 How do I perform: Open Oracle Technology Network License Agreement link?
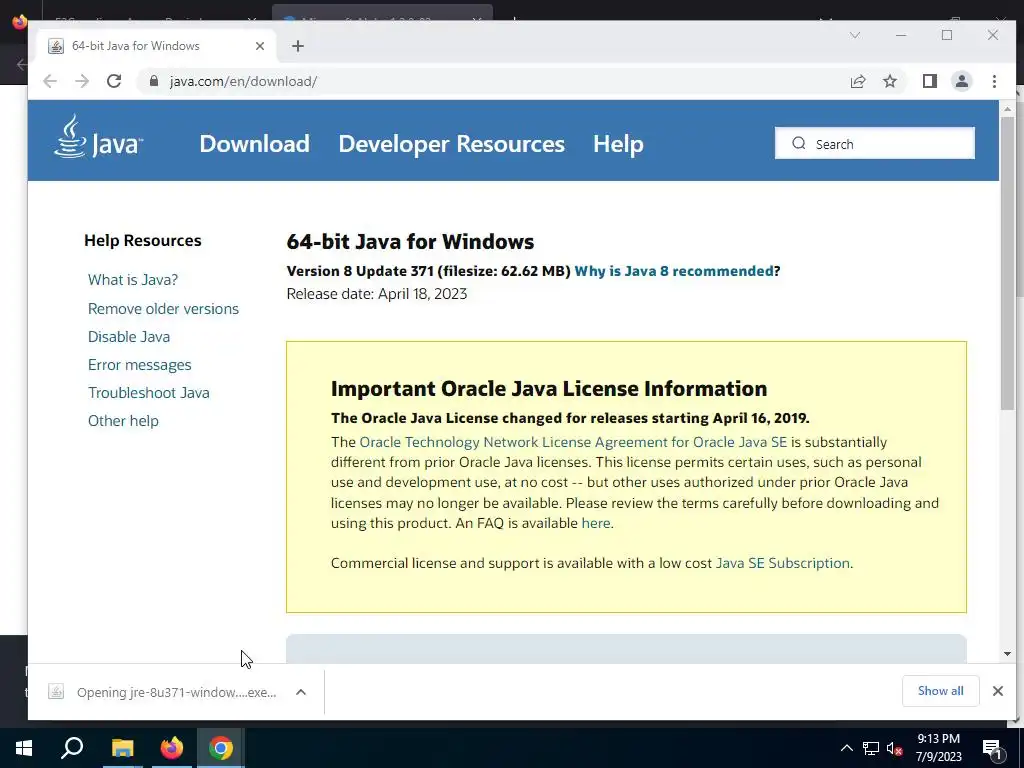click(x=573, y=442)
